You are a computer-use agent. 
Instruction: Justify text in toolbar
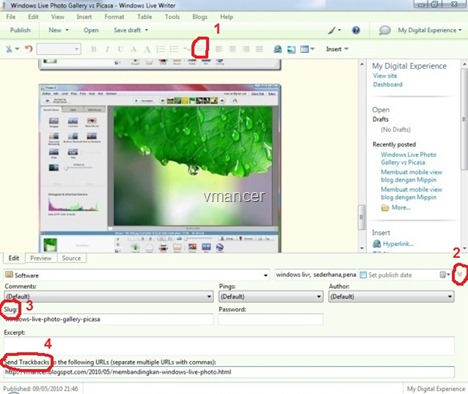[x=259, y=49]
